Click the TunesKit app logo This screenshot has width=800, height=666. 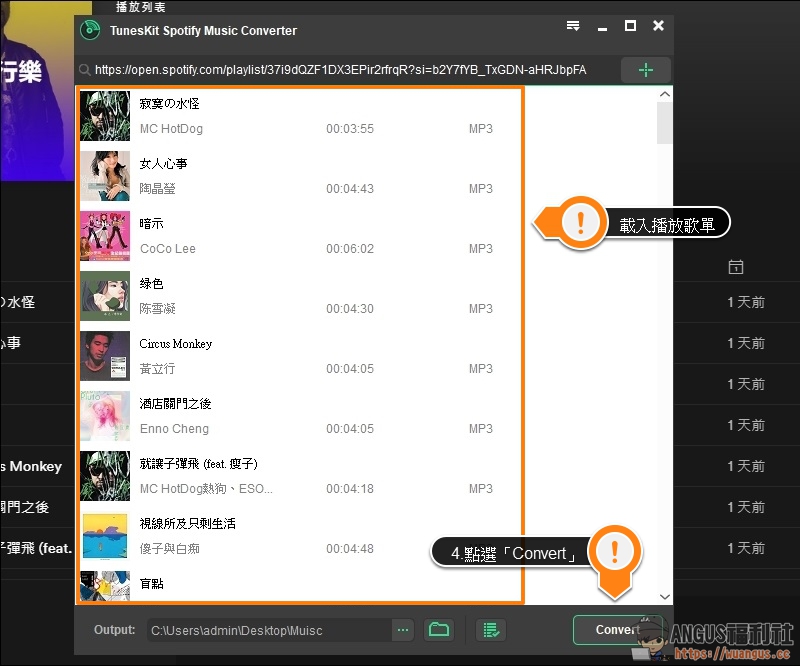tap(90, 30)
